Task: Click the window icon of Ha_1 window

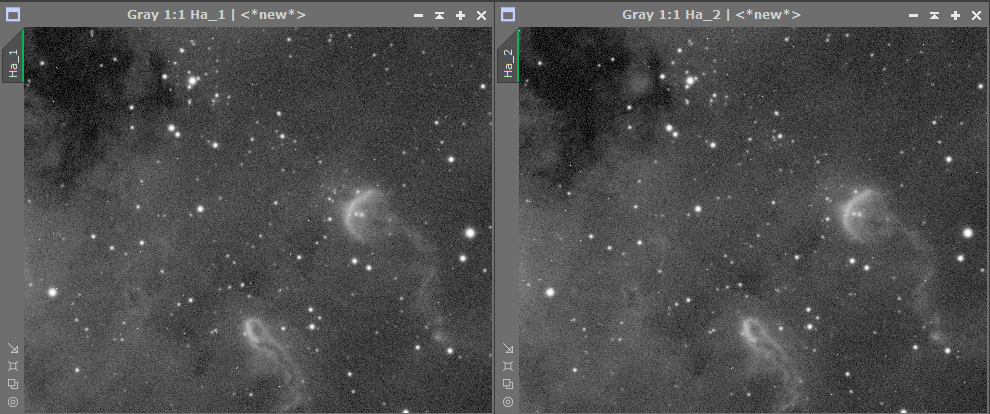Action: coord(13,15)
